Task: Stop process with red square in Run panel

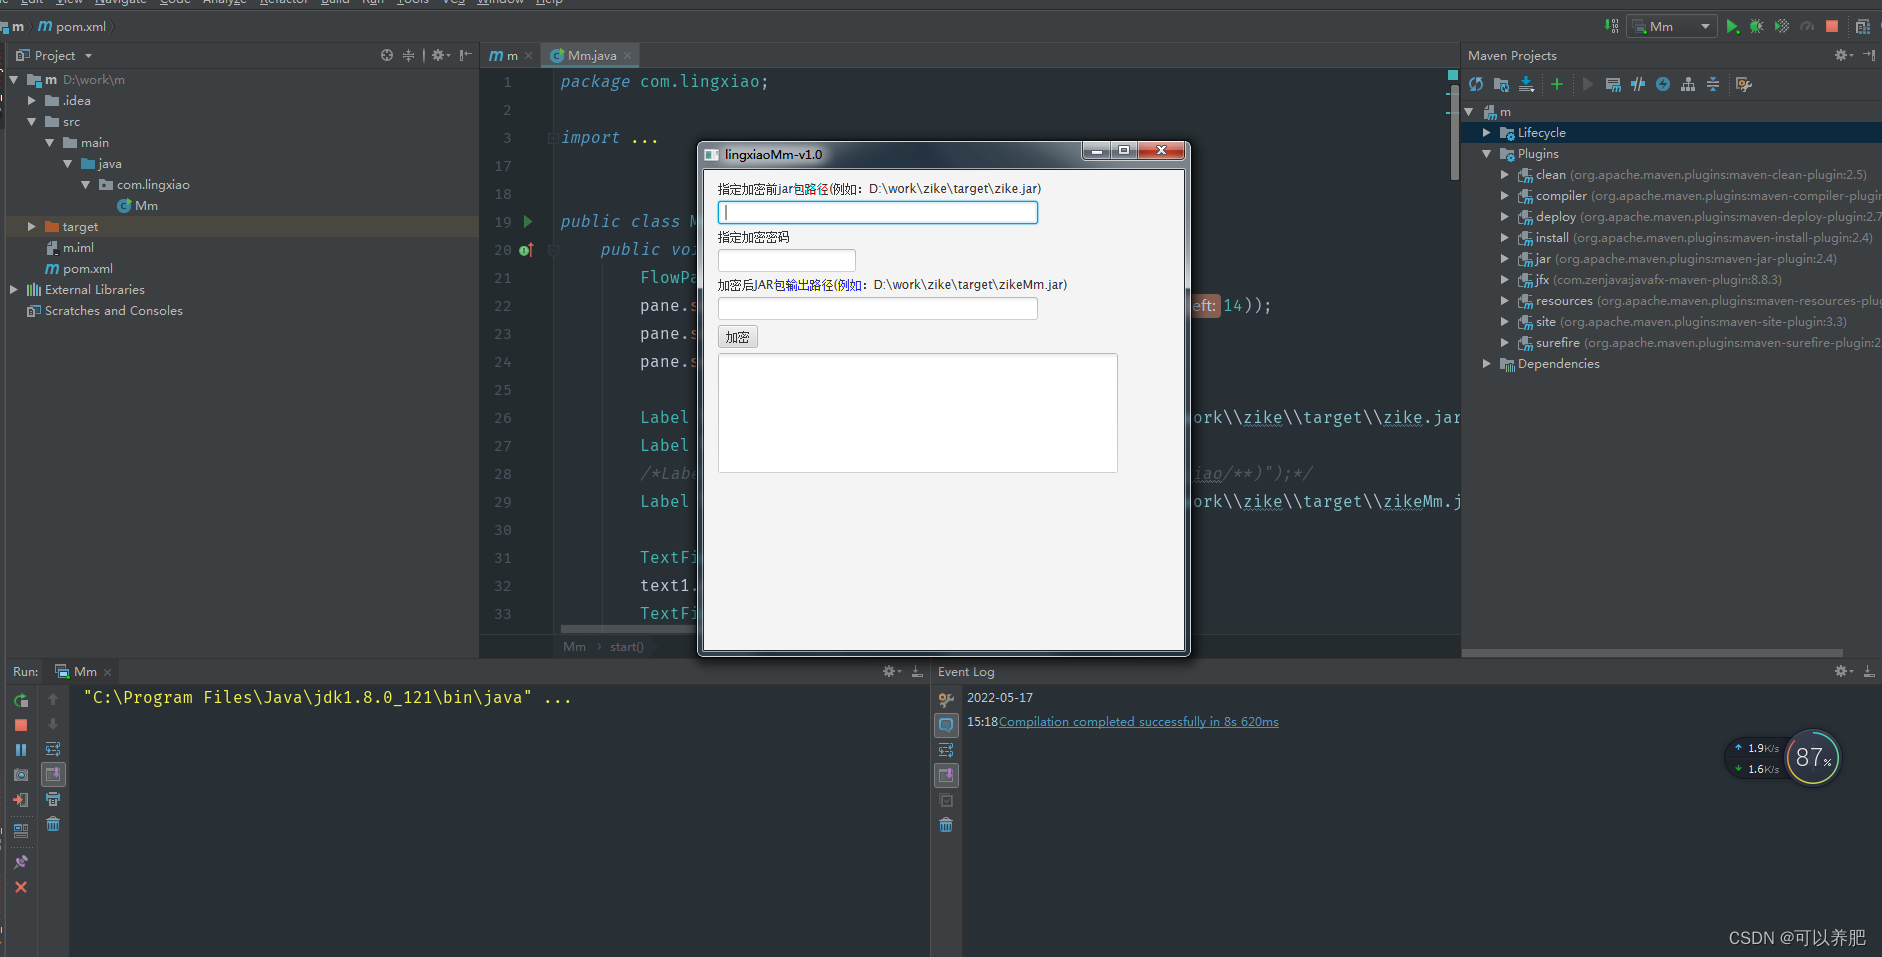Action: point(21,725)
